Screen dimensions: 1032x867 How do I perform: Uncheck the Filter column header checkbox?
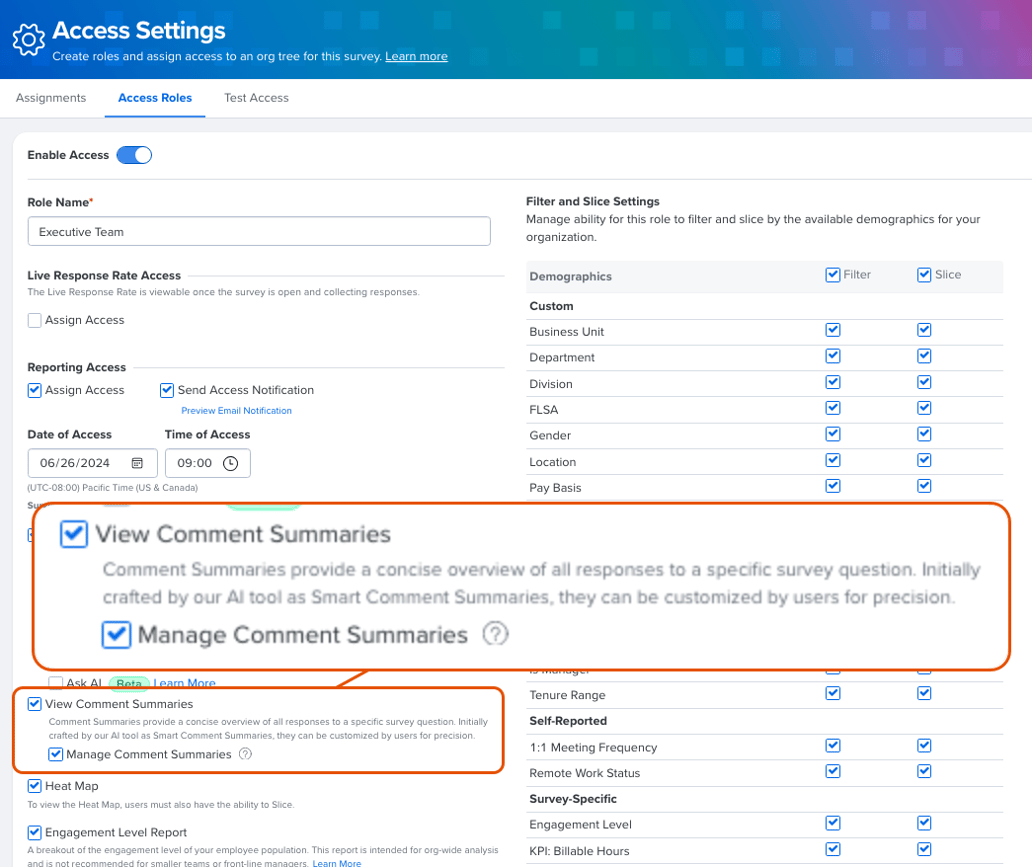click(x=833, y=275)
